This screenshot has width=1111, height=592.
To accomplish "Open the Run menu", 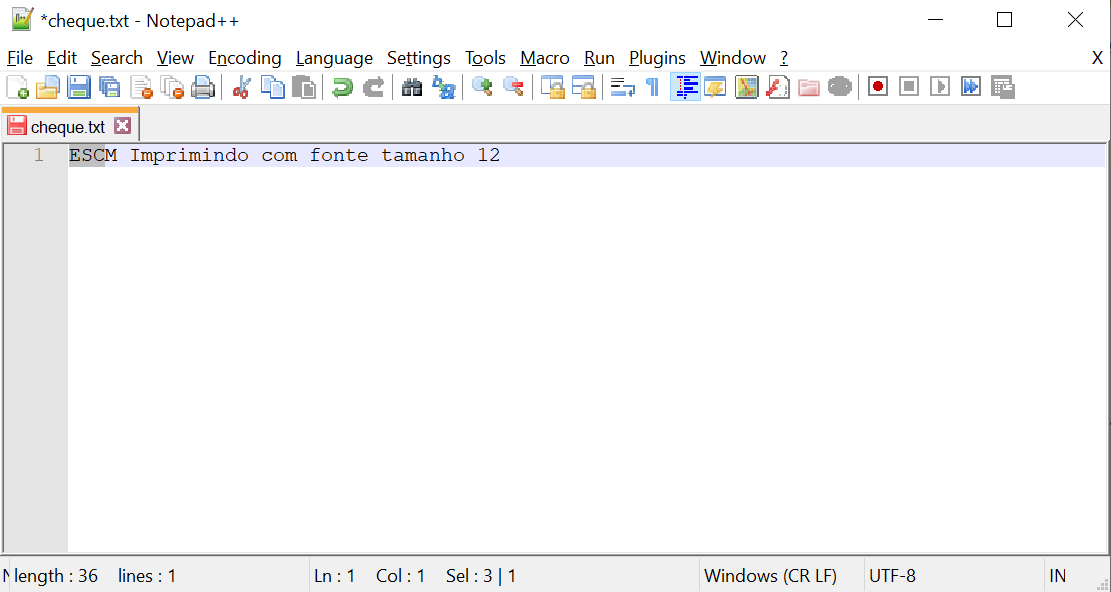I will [599, 58].
